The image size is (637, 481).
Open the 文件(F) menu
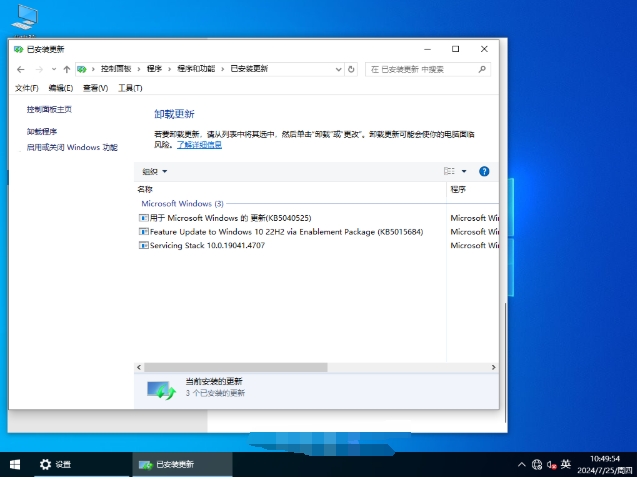pos(27,88)
